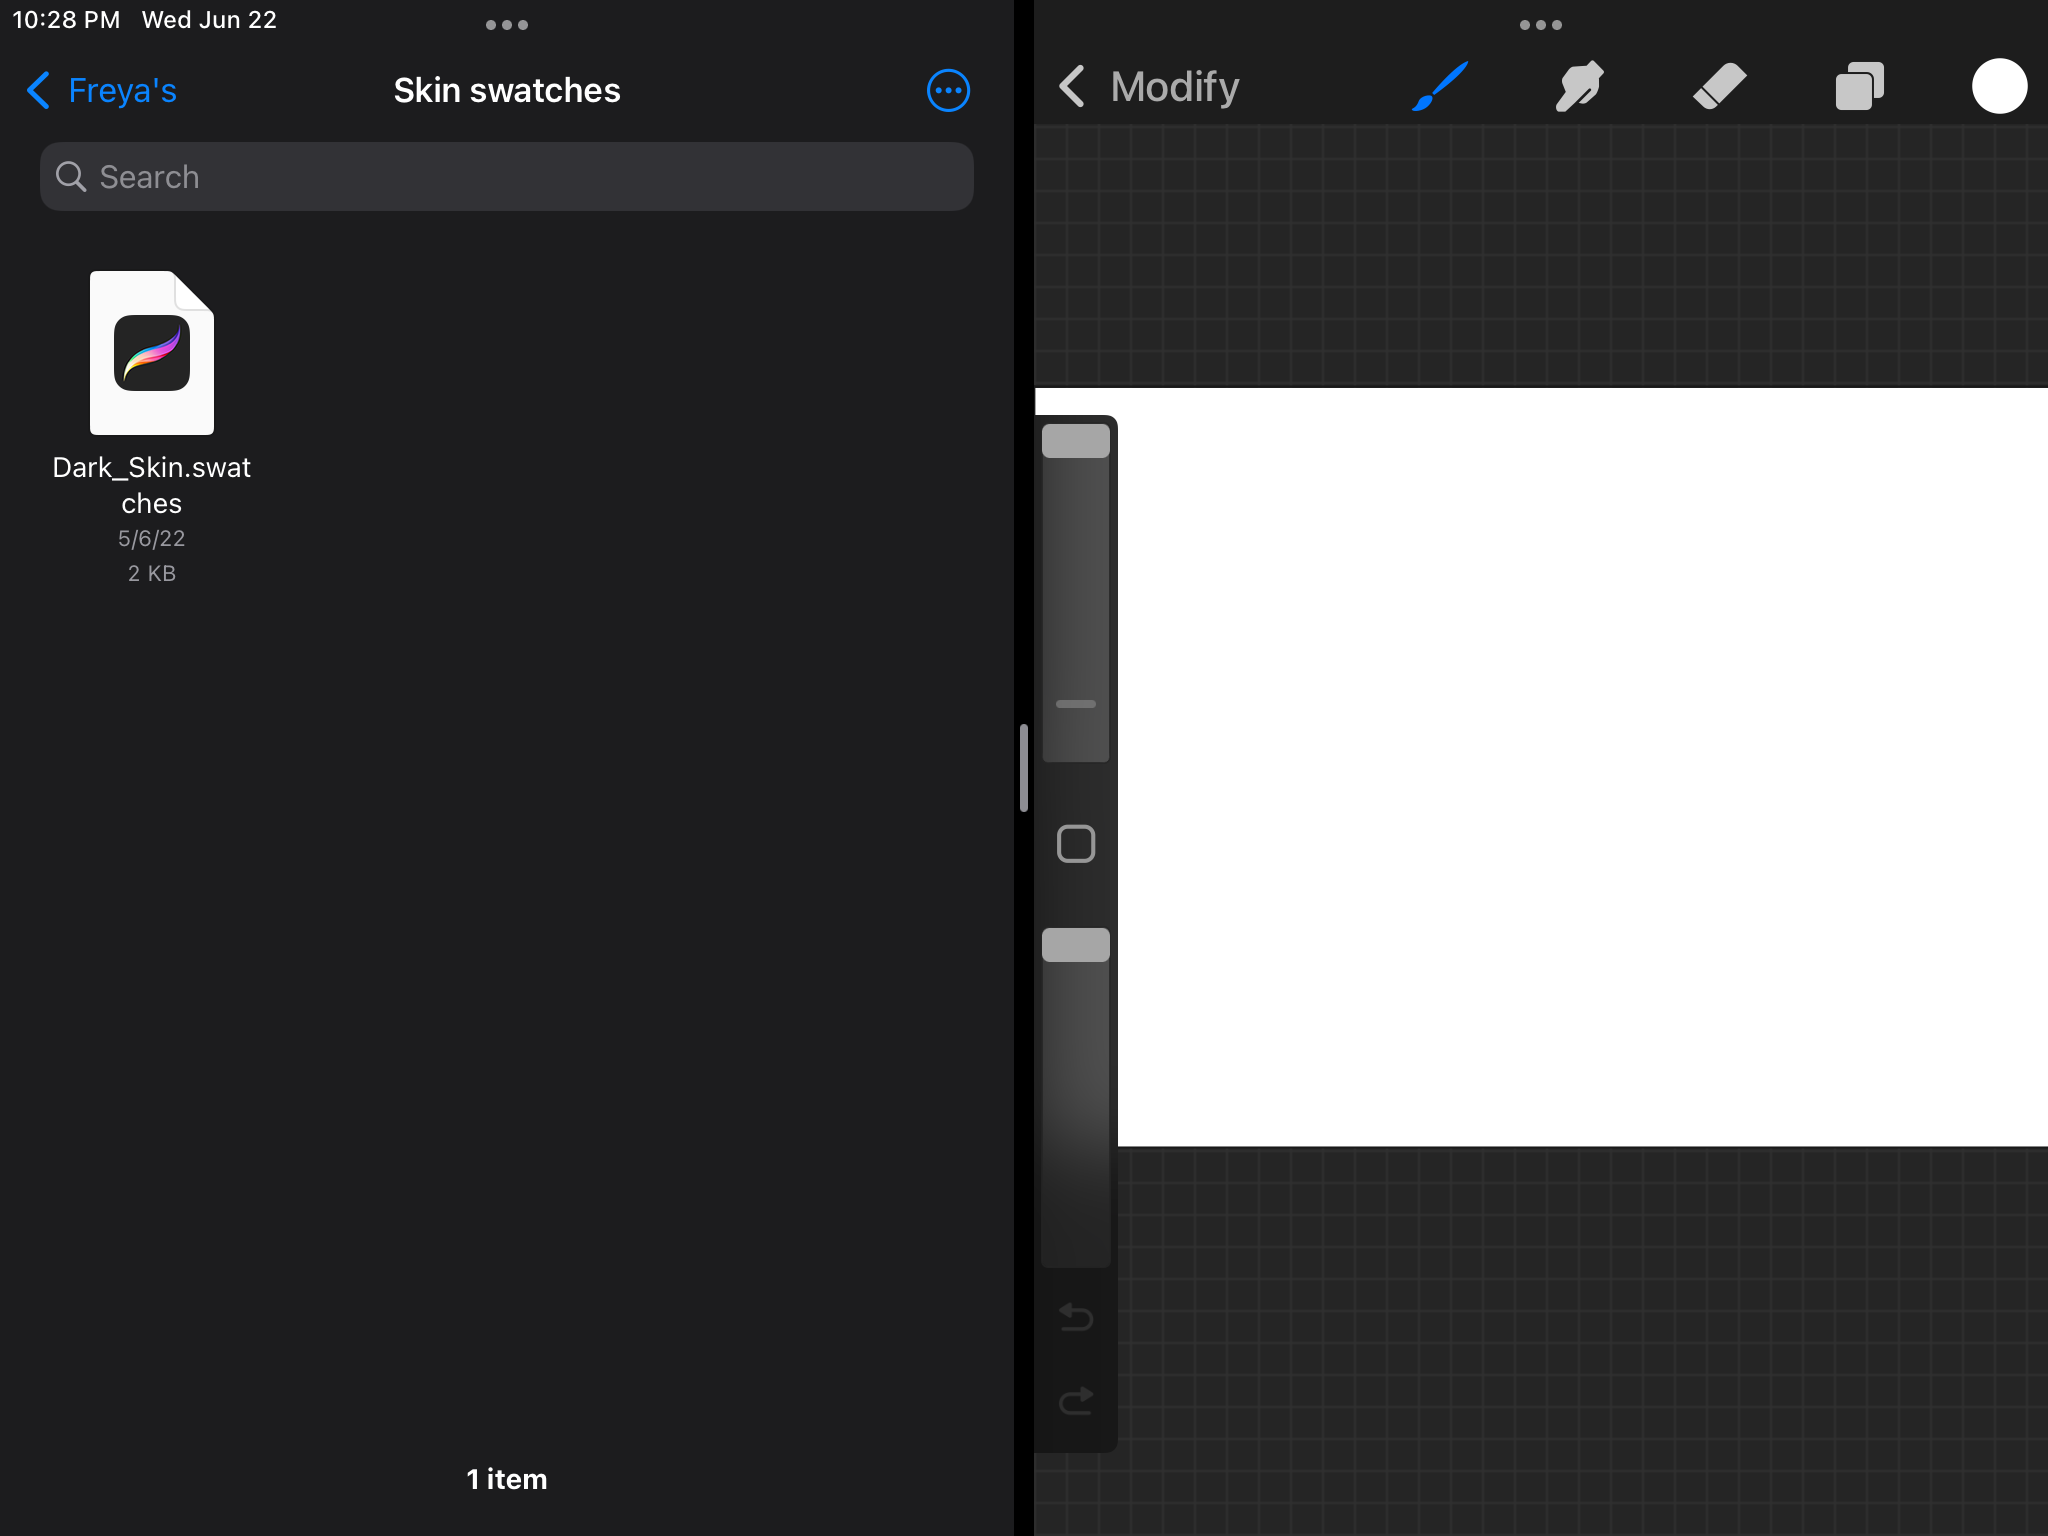Tap the square Modify button in sidebar
The image size is (2048, 1536).
pos(1076,844)
